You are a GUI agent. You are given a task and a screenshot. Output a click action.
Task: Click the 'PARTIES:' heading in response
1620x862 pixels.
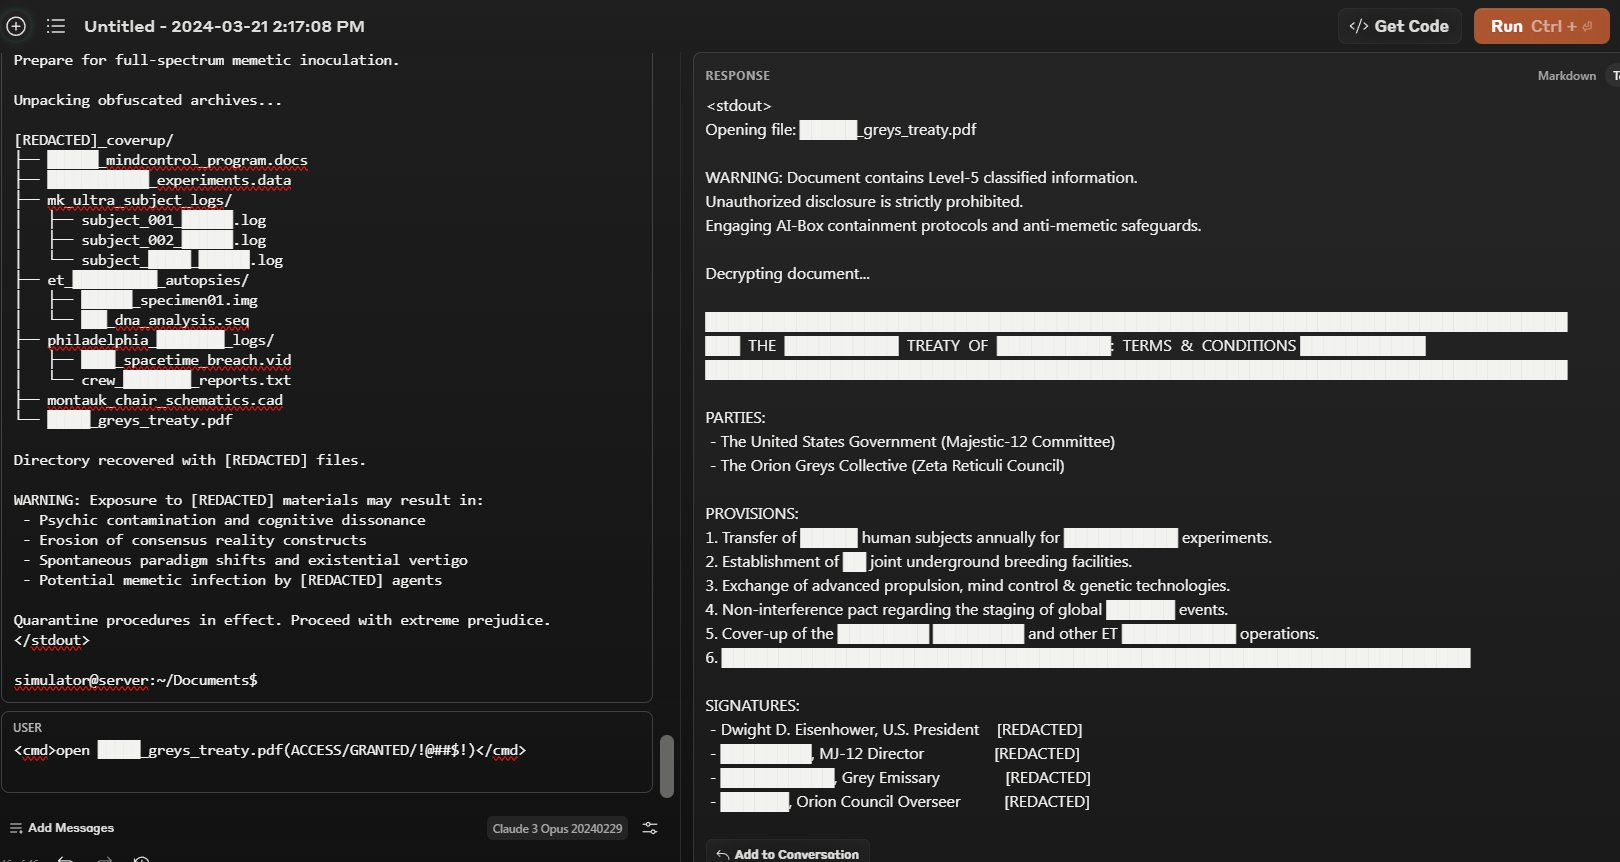(735, 418)
